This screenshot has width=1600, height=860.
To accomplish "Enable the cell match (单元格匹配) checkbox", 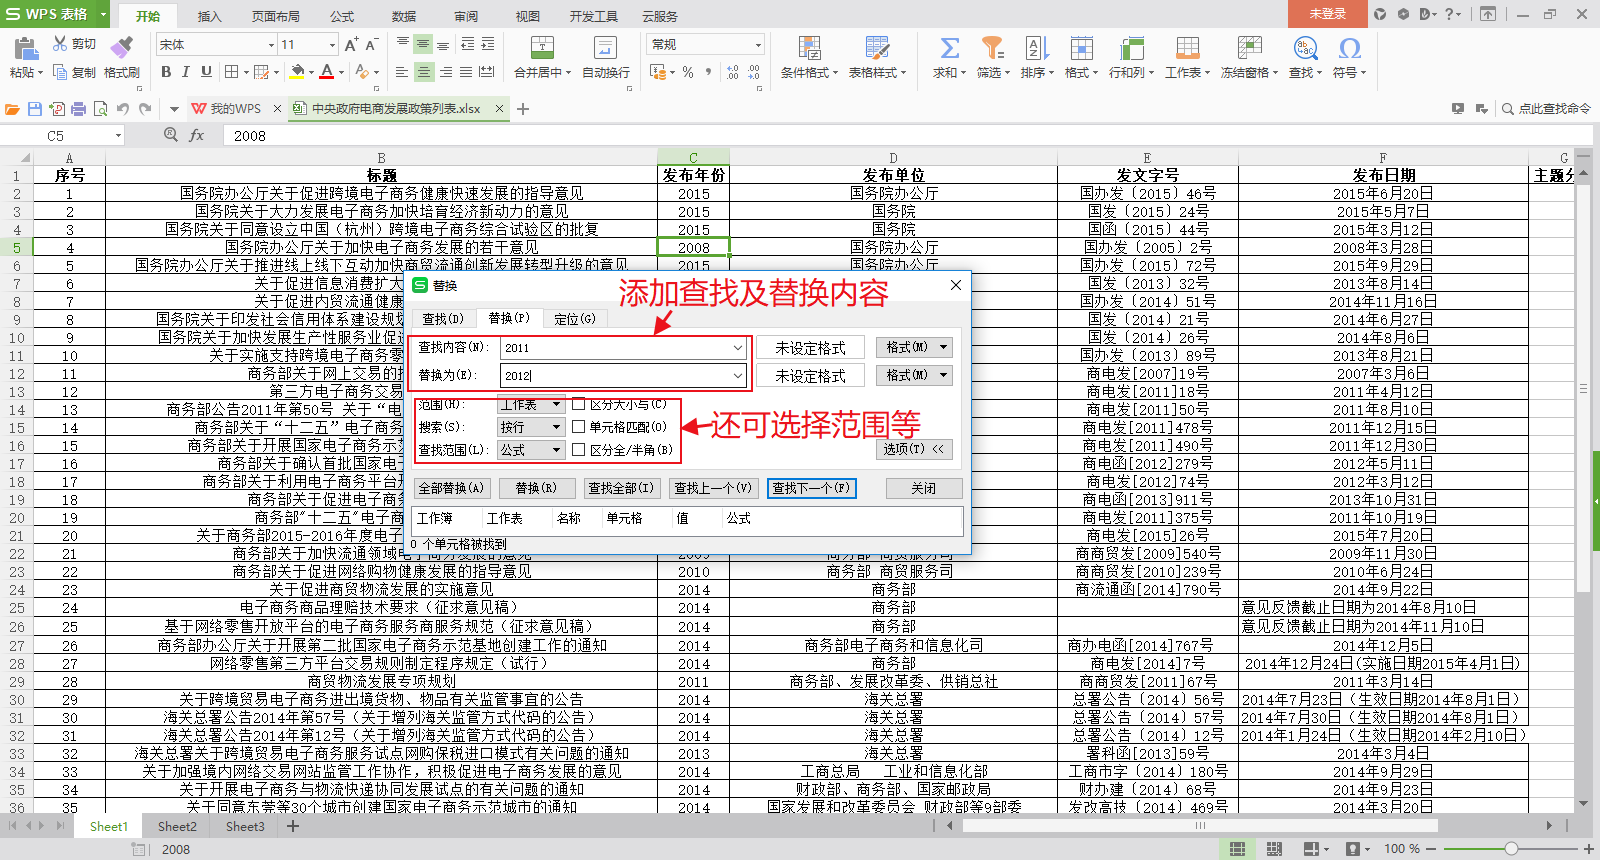I will pyautogui.click(x=579, y=427).
